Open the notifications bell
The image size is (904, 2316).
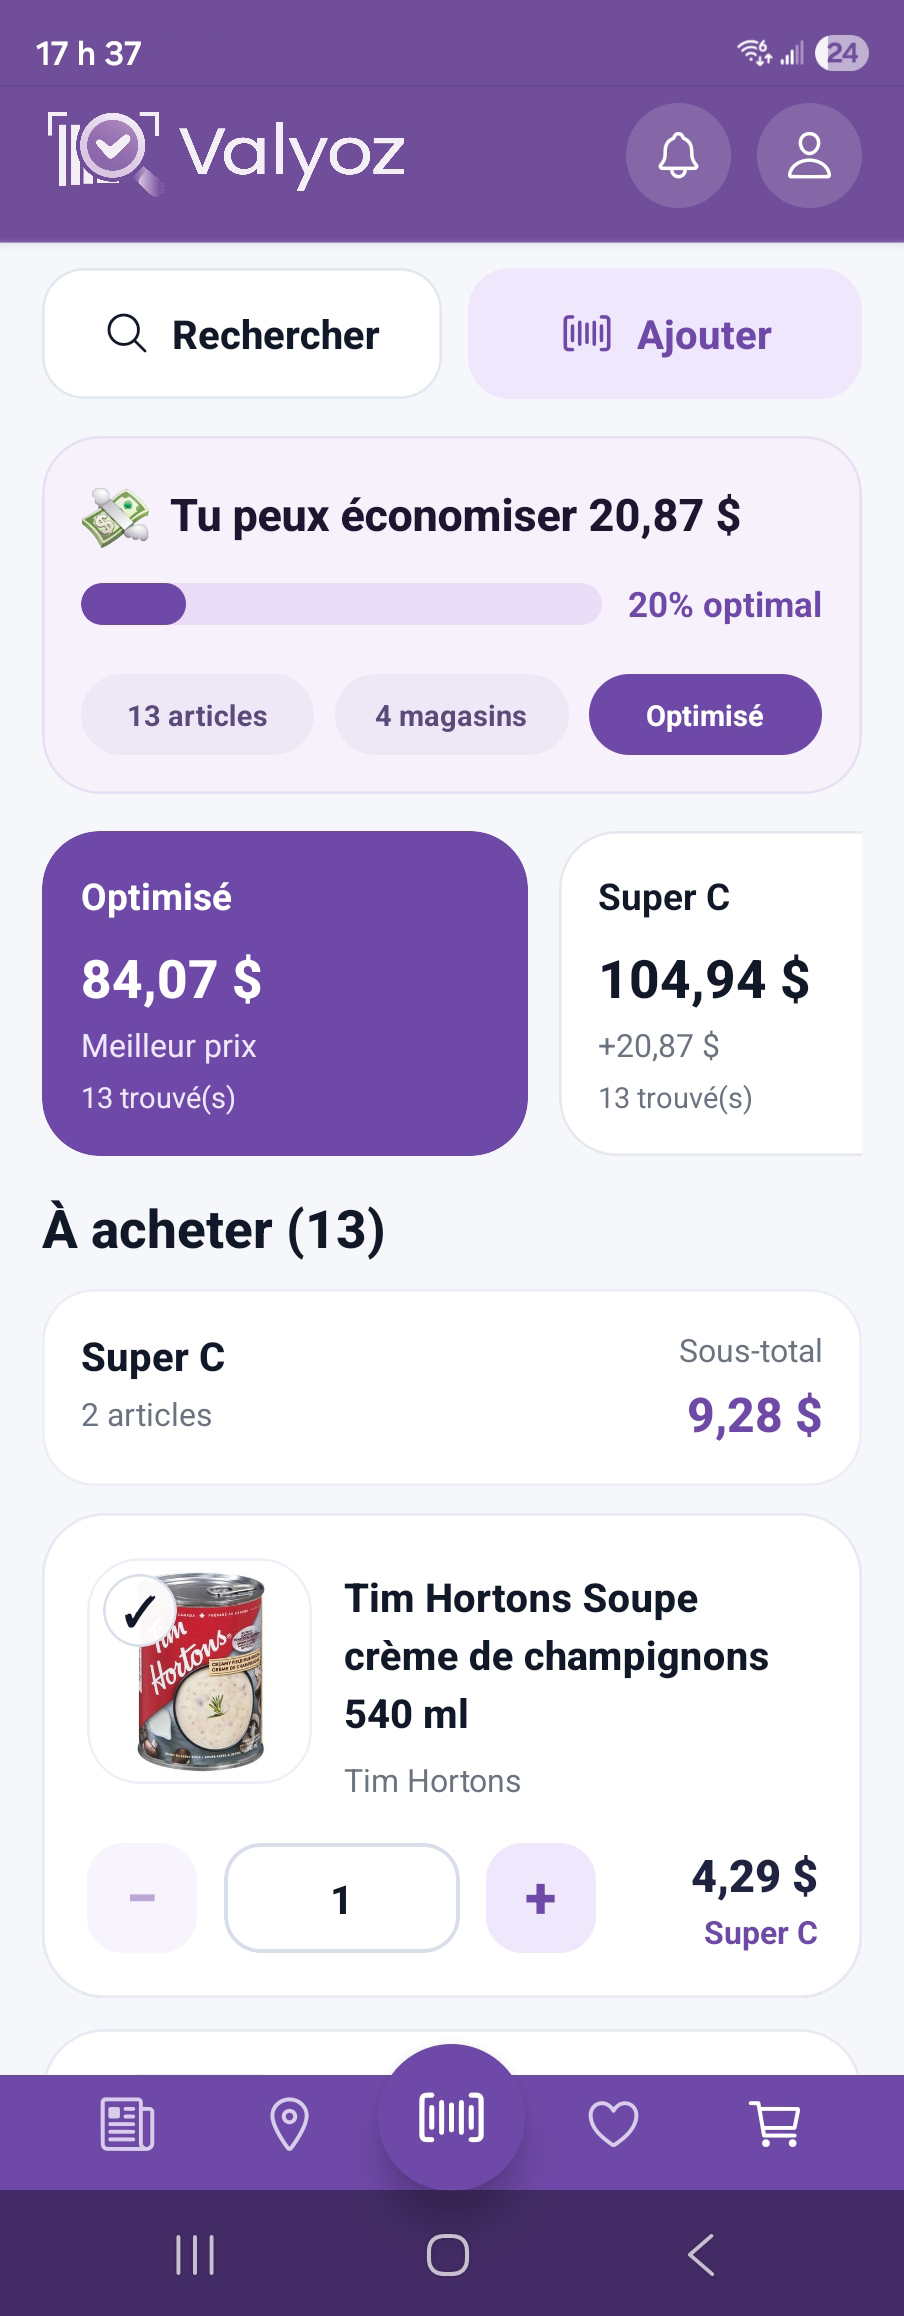(x=678, y=156)
